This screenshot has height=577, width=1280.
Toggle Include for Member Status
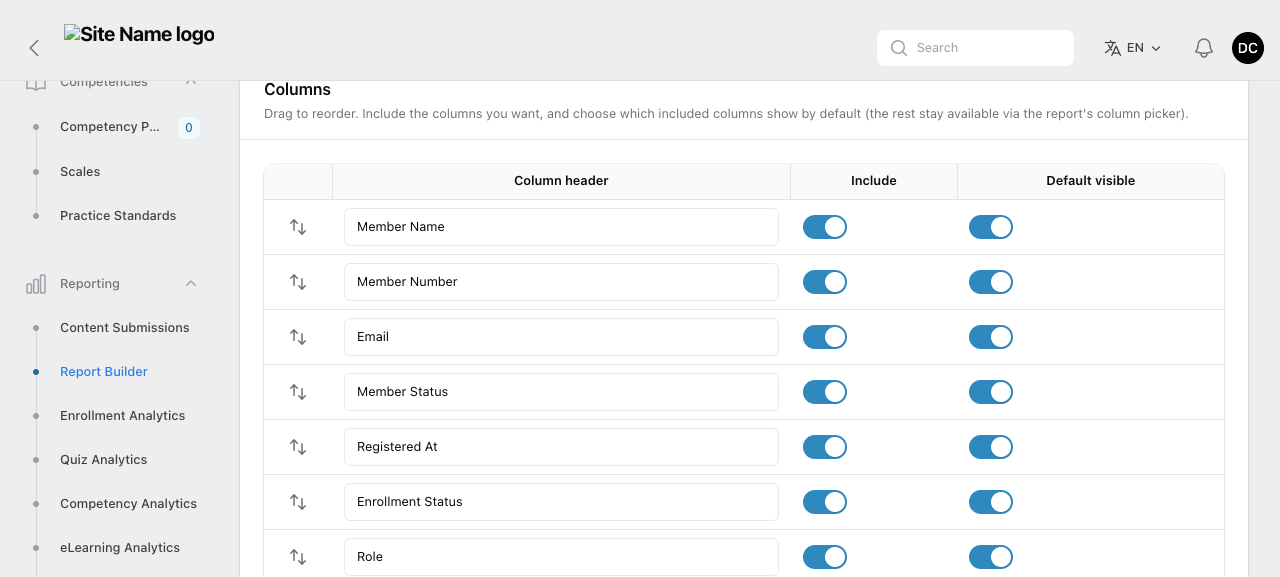(825, 392)
